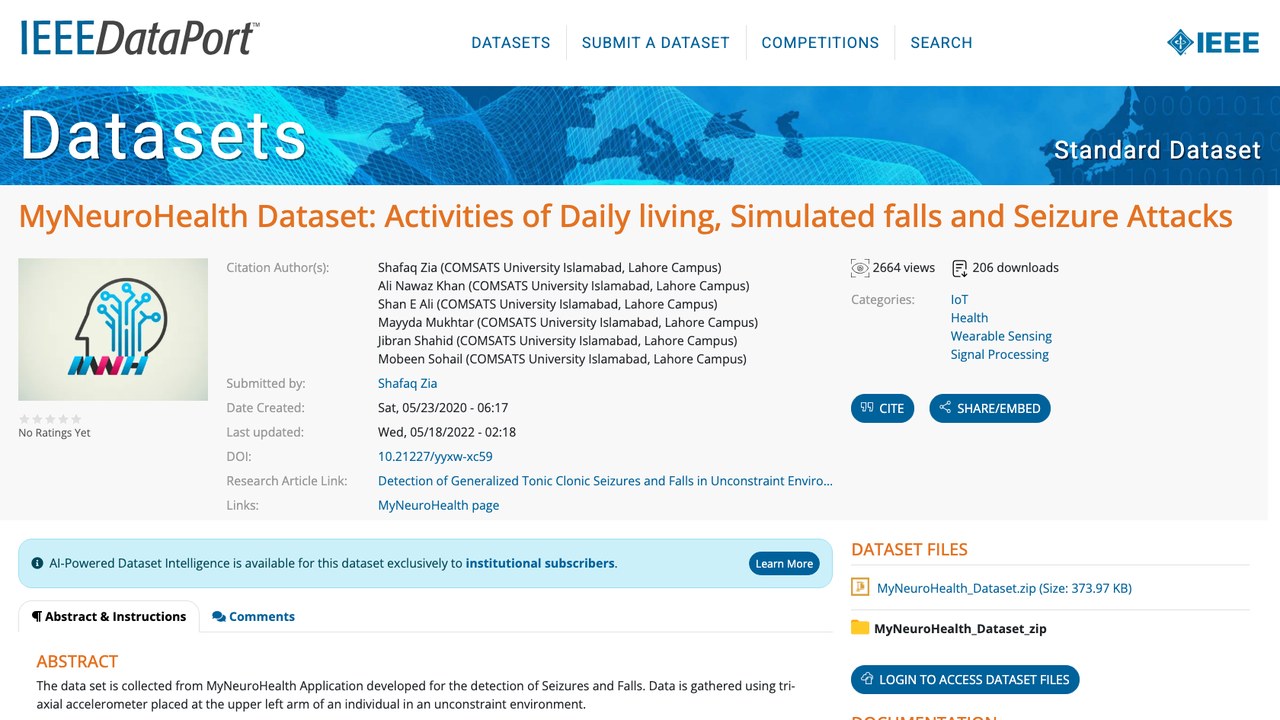1280x720 pixels.
Task: Expand the MyNeuroHealth_Dataset_zip folder
Action: click(960, 629)
